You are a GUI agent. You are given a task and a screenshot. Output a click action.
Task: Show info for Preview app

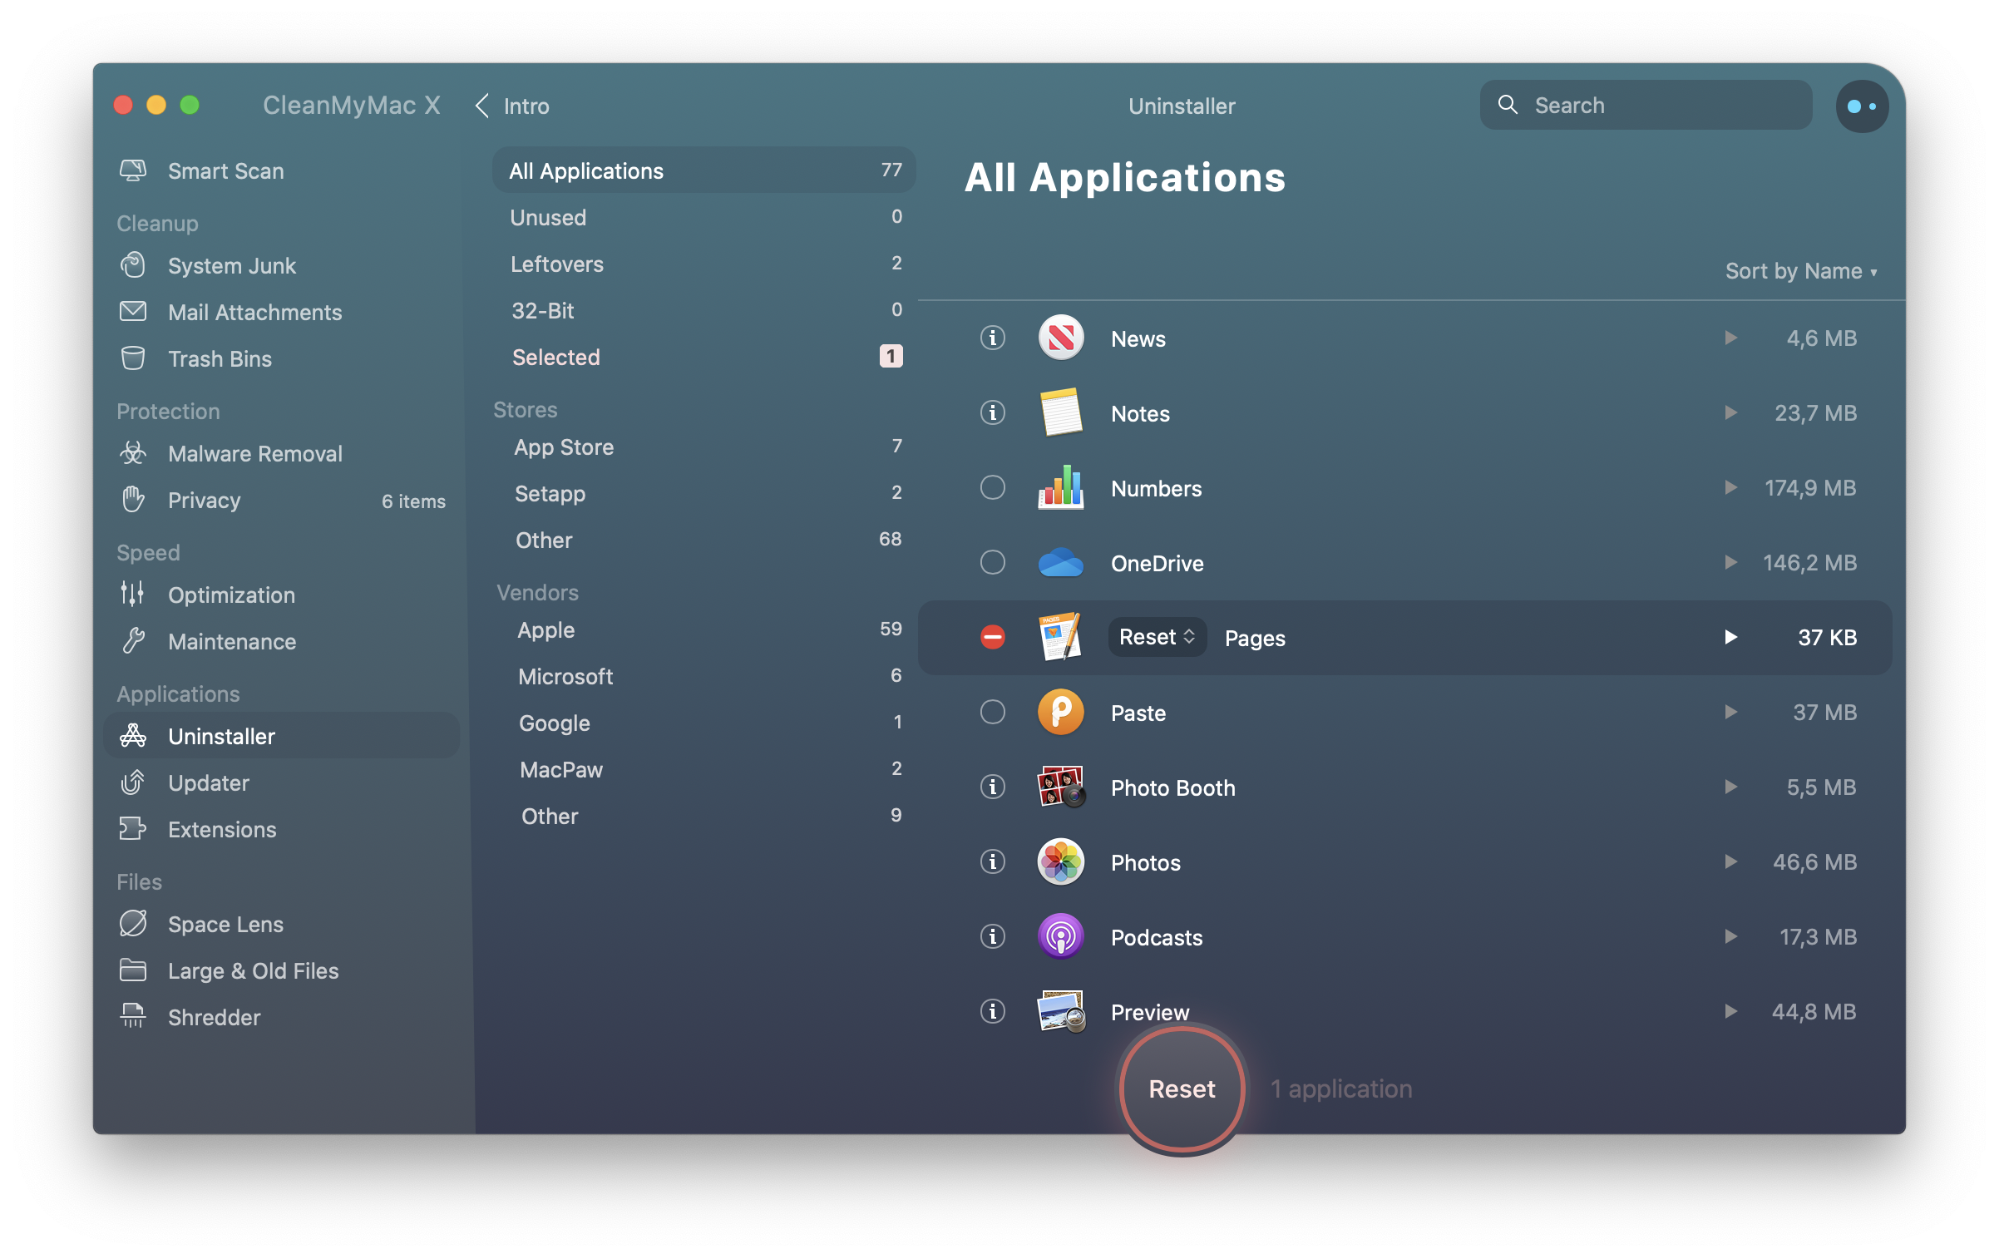tap(992, 1012)
